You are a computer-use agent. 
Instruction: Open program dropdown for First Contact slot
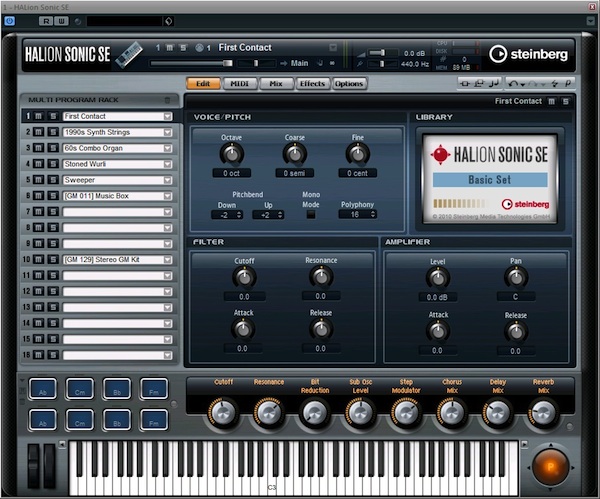[x=168, y=116]
